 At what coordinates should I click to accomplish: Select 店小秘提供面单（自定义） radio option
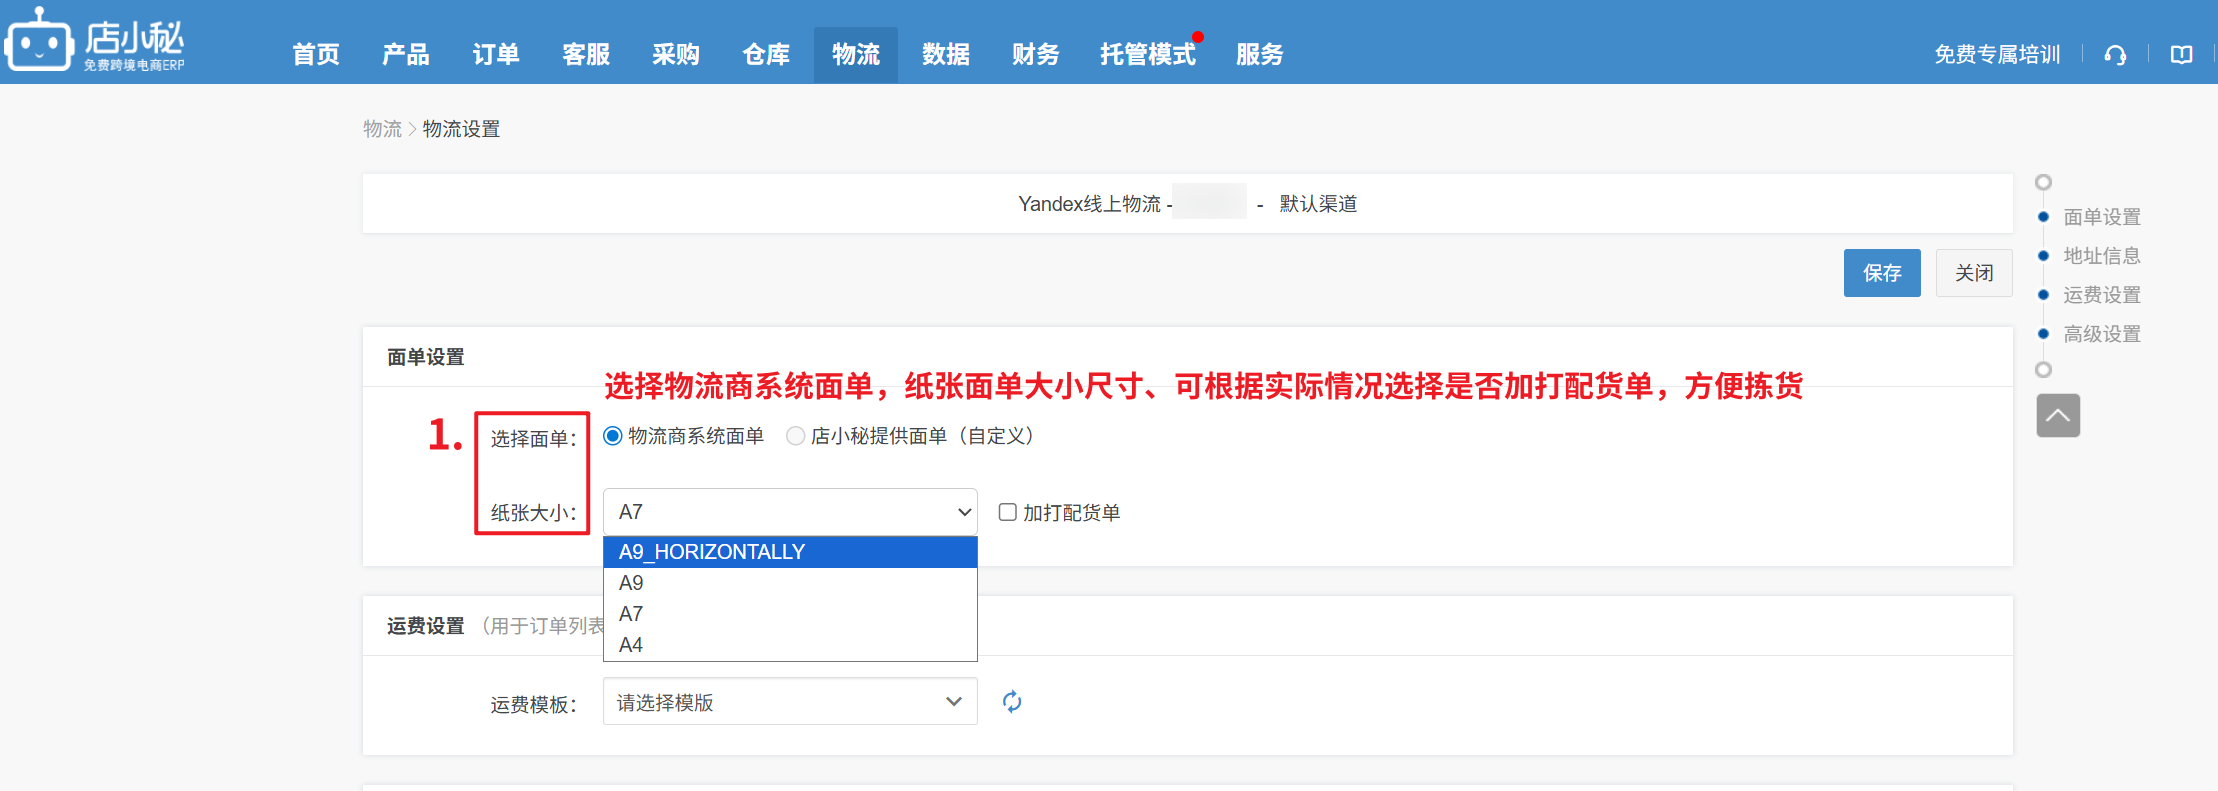796,436
